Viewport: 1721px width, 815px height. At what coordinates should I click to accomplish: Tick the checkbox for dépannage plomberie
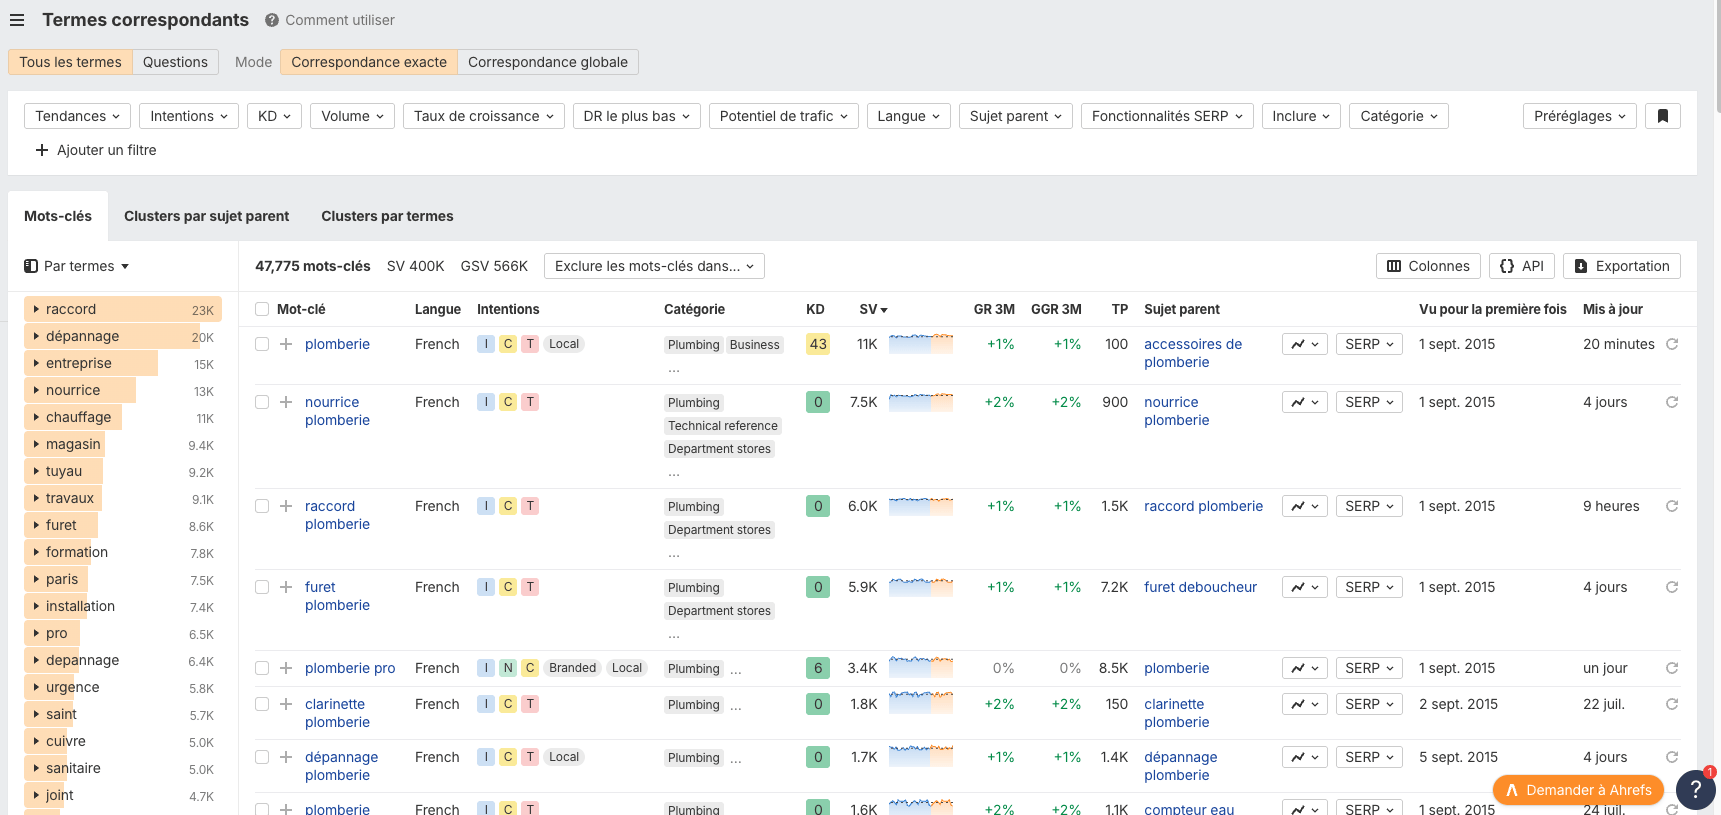click(x=262, y=757)
